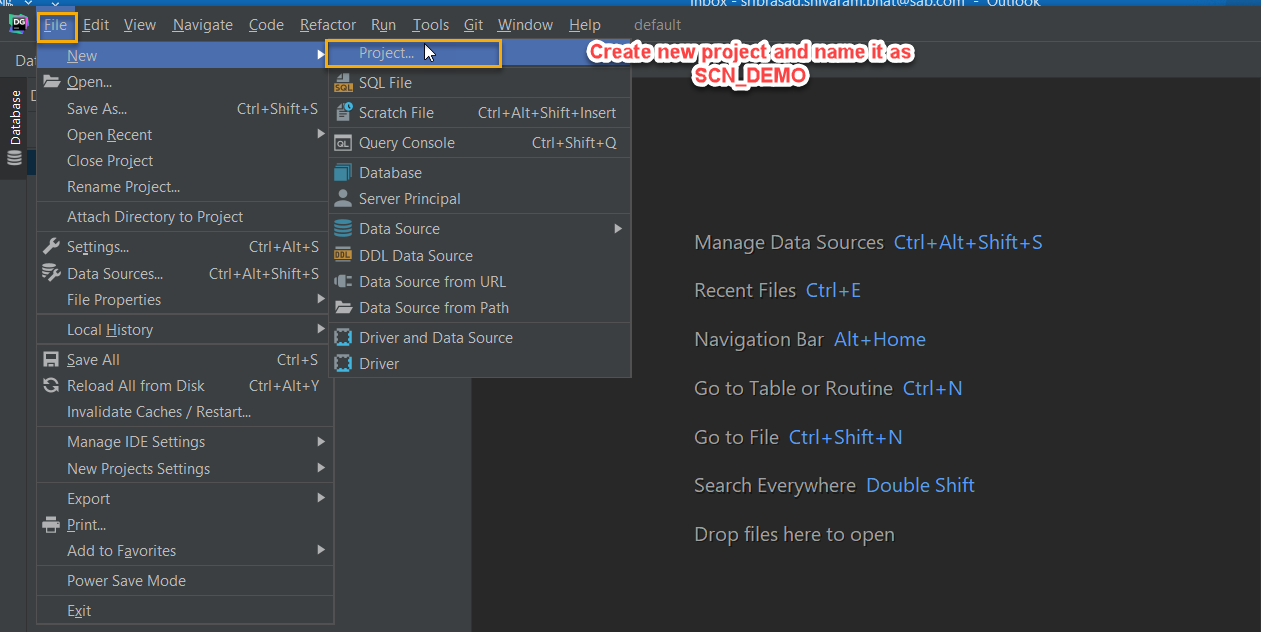Open a Query Console via its QL icon
Image resolution: width=1261 pixels, height=632 pixels.
(x=344, y=142)
